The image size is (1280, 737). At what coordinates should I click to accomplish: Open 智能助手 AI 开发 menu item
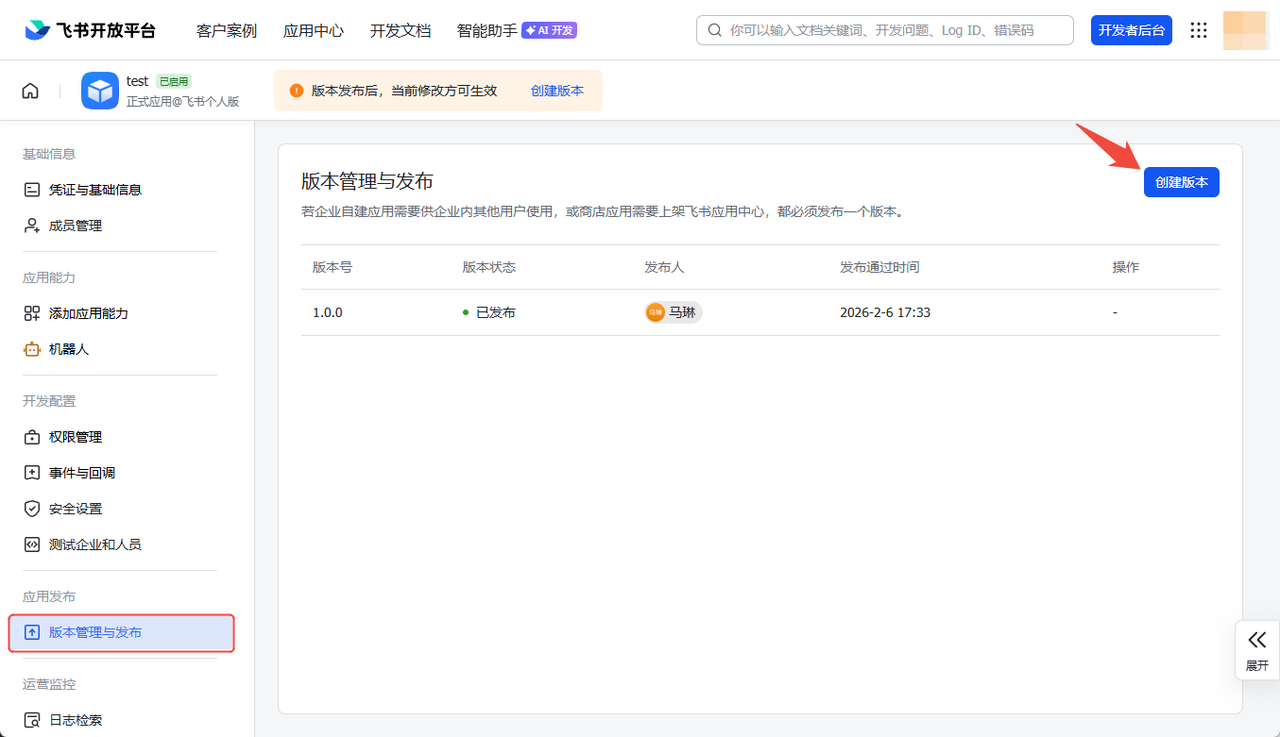point(516,31)
